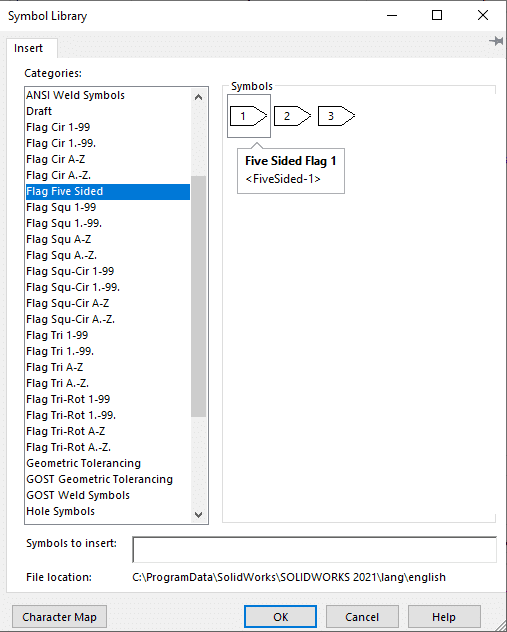Image resolution: width=507 pixels, height=632 pixels.
Task: Select GOST Weld Symbols category
Action: [x=108, y=495]
